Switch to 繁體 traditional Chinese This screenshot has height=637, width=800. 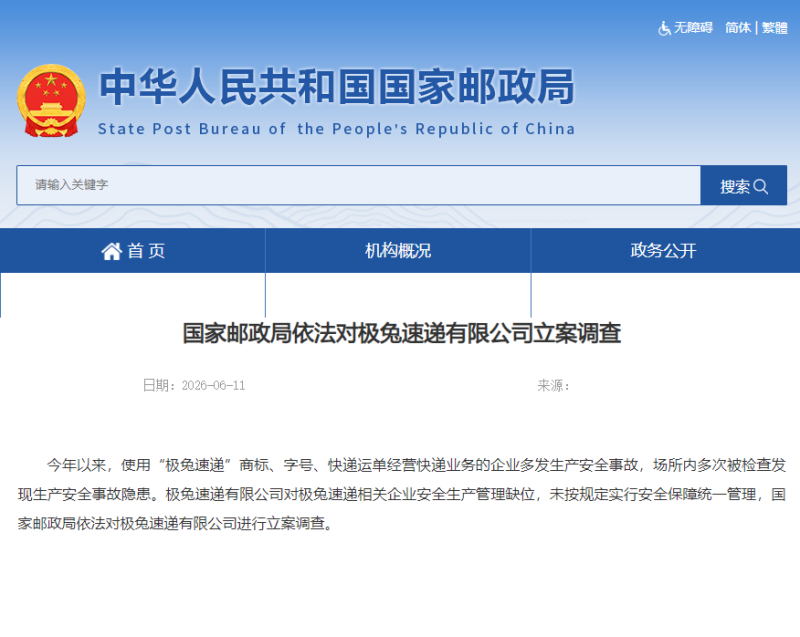pyautogui.click(x=774, y=28)
